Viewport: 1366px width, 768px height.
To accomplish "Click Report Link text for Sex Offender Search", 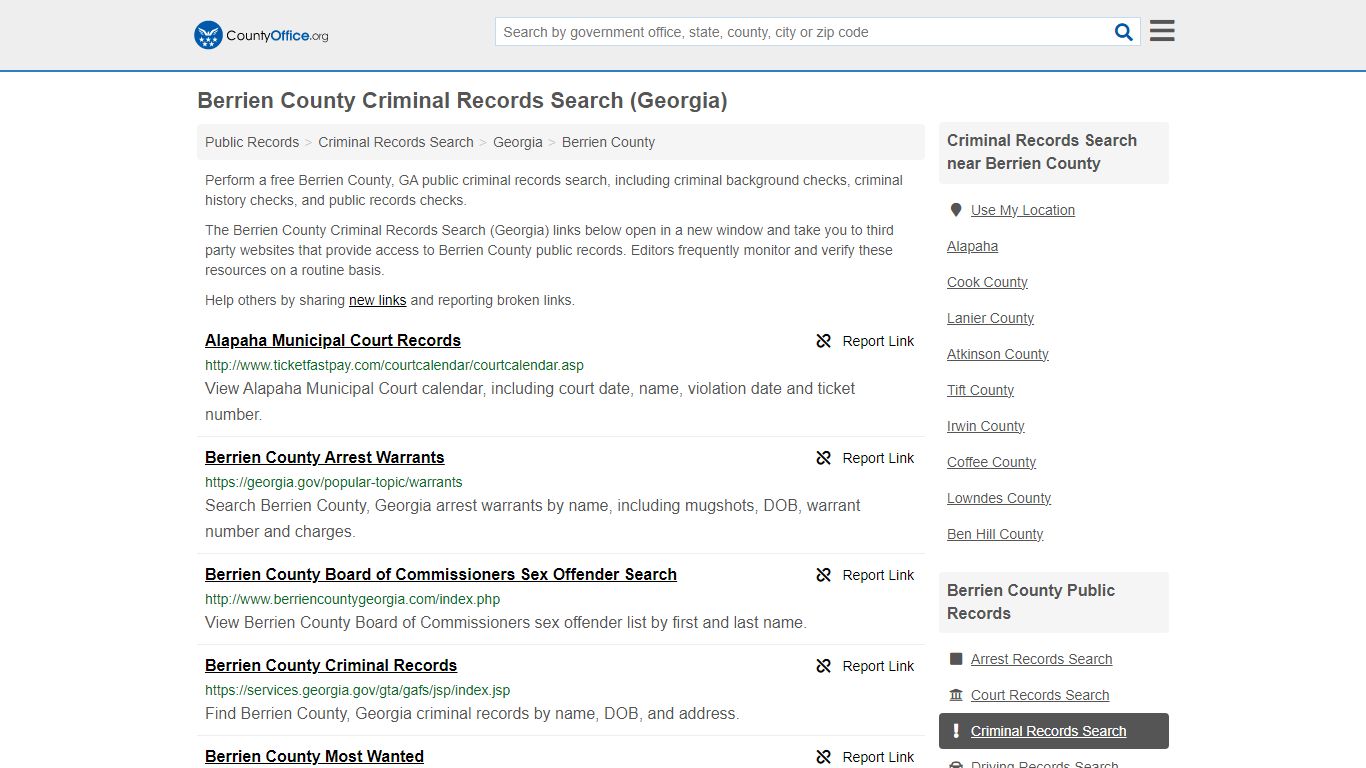I will pos(878,575).
